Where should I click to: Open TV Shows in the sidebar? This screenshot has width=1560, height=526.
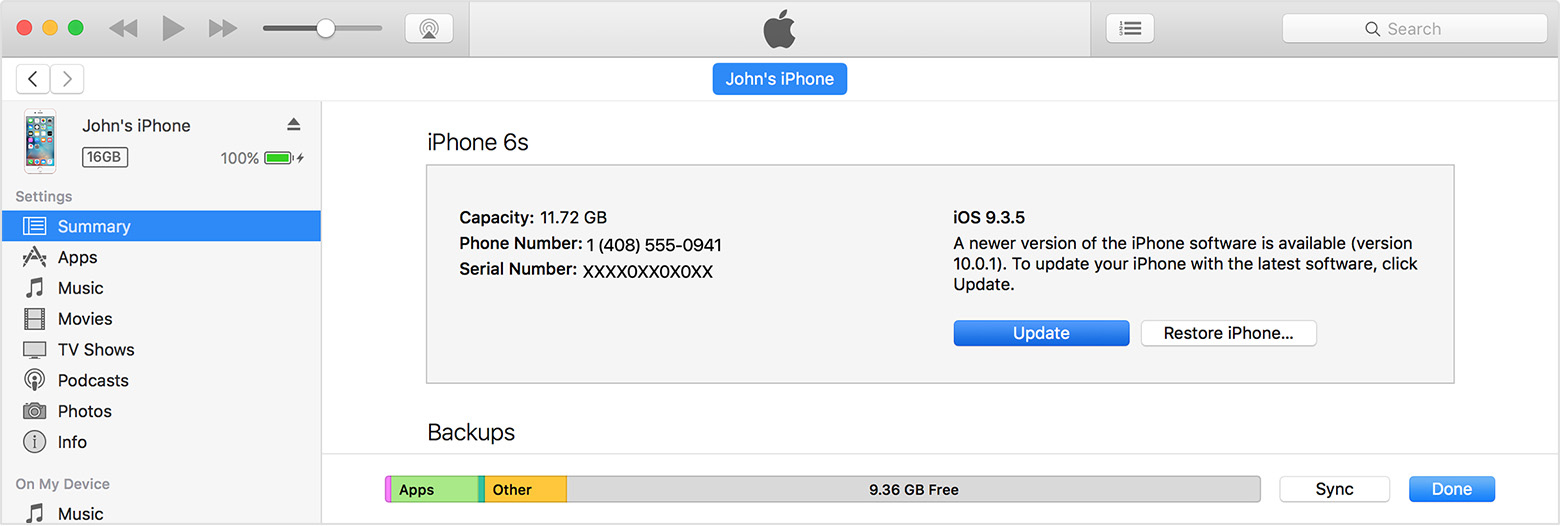pyautogui.click(x=161, y=350)
